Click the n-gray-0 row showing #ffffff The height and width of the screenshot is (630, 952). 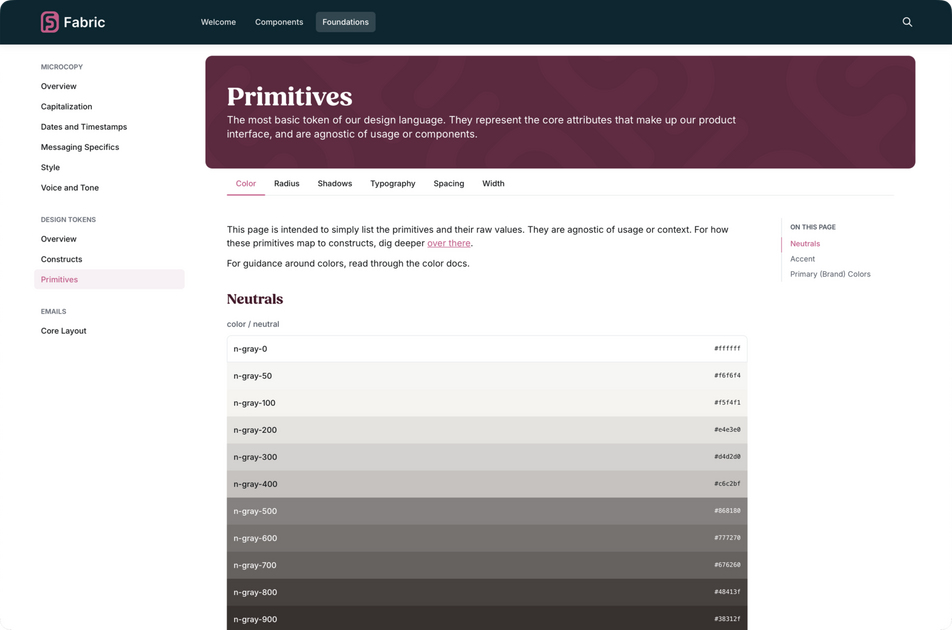tap(486, 348)
